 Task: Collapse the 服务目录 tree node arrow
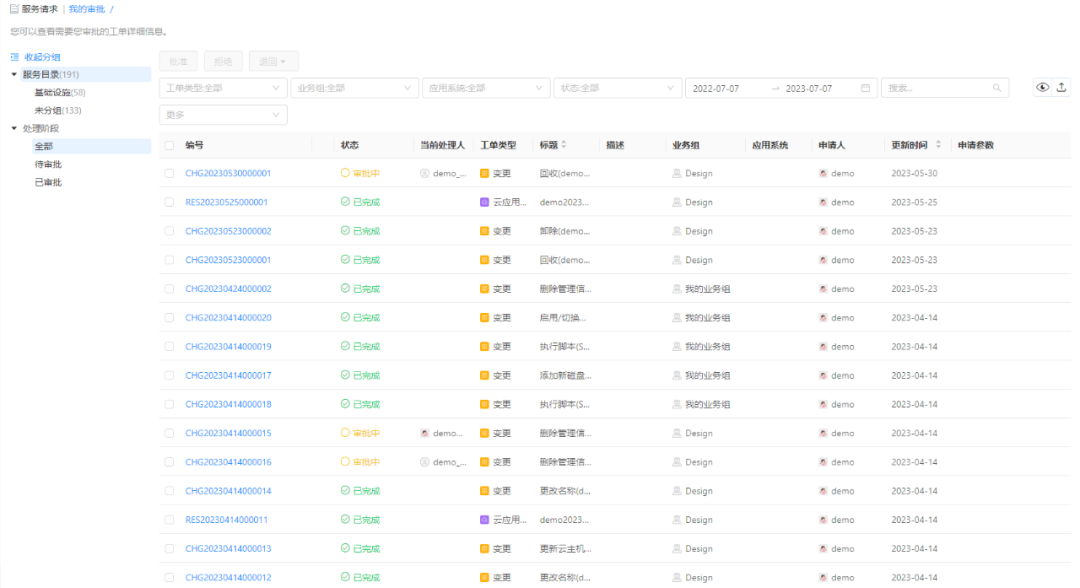[x=14, y=74]
